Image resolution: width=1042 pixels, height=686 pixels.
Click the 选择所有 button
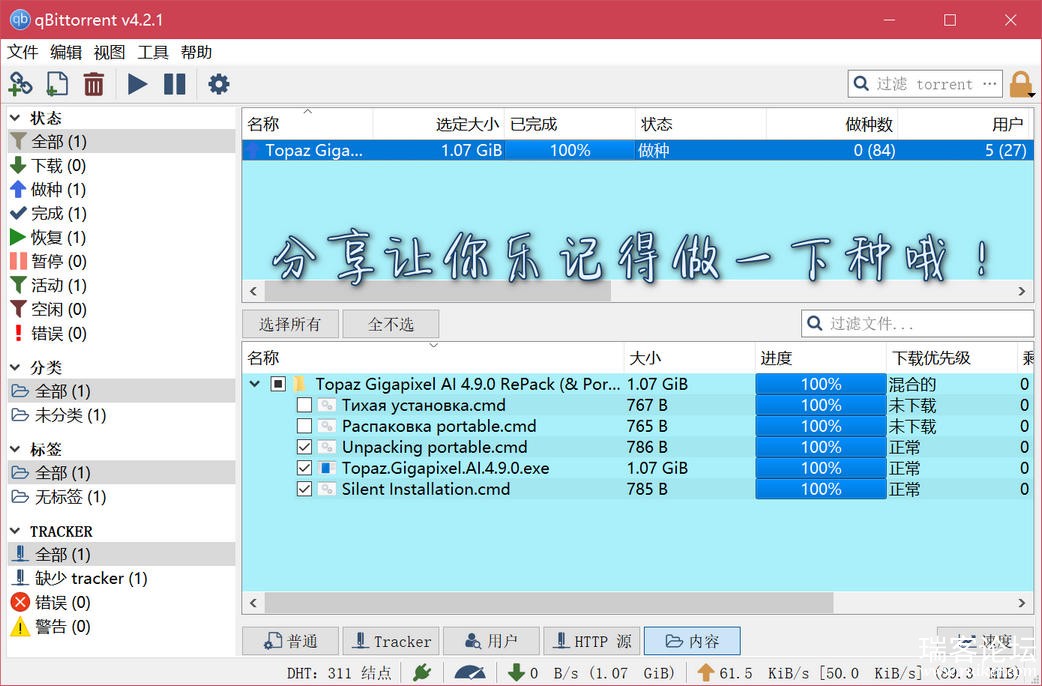coord(290,324)
